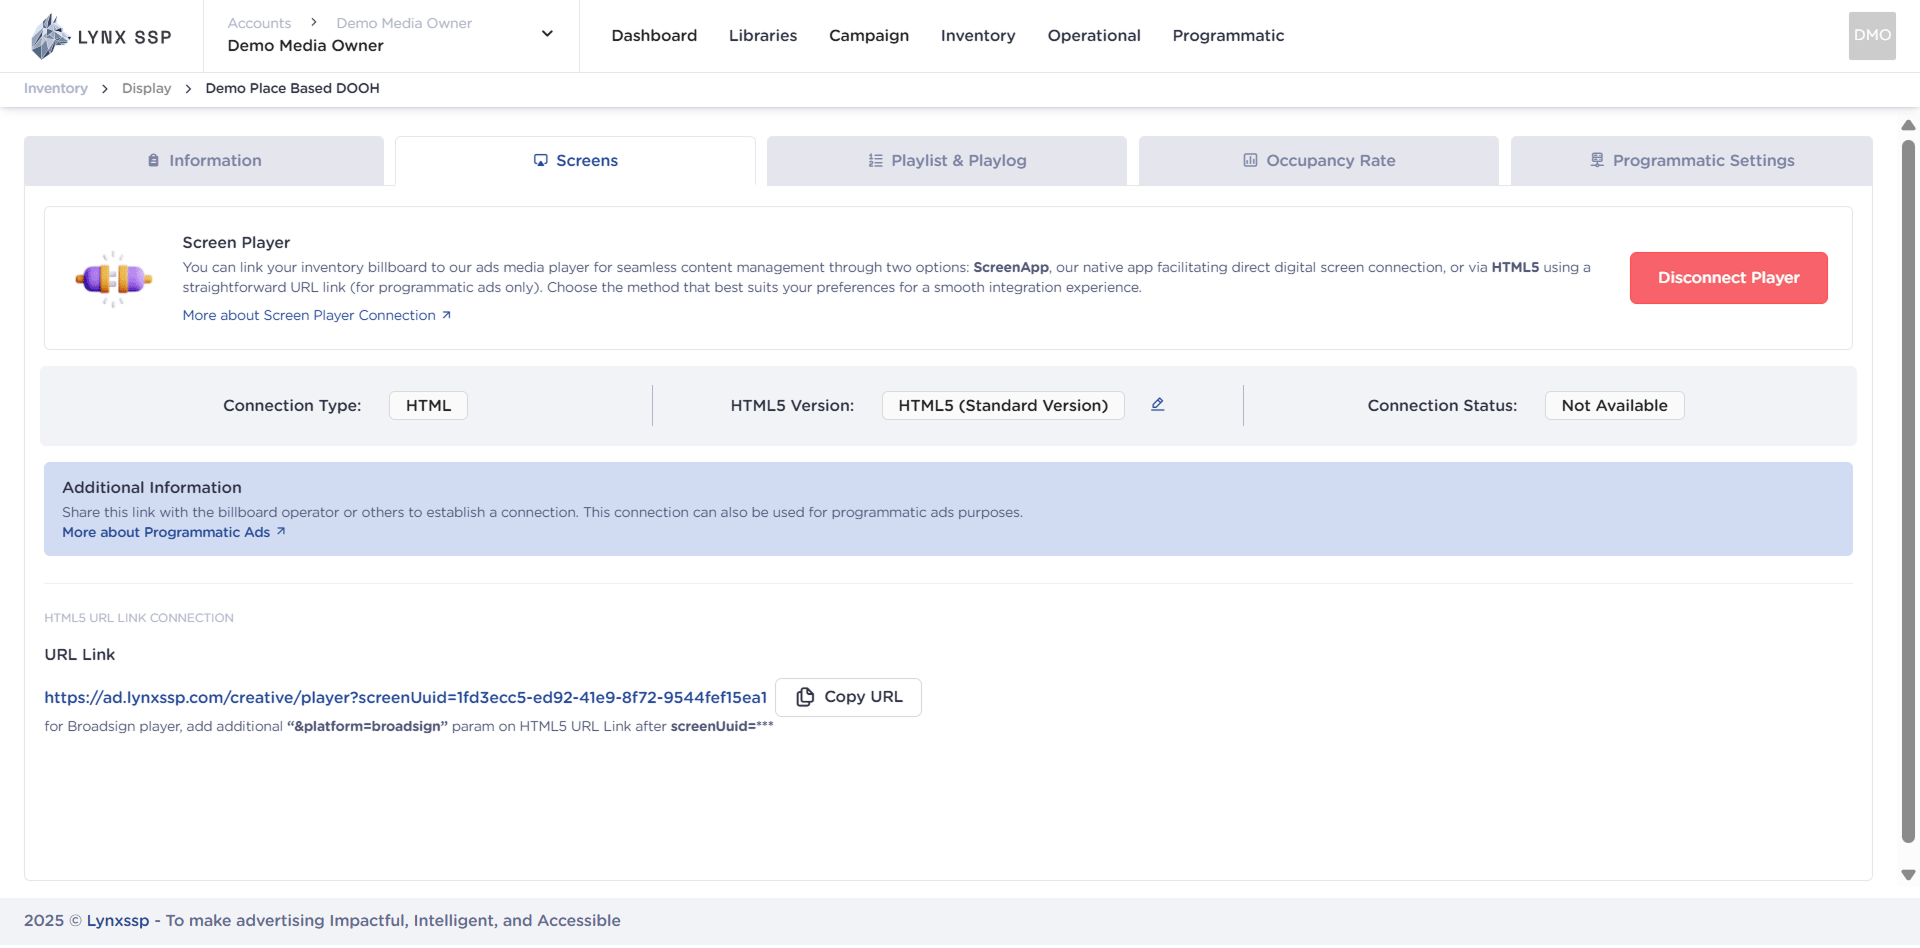Click the Demo Place Based DOOH breadcrumb
1920x948 pixels.
(292, 88)
